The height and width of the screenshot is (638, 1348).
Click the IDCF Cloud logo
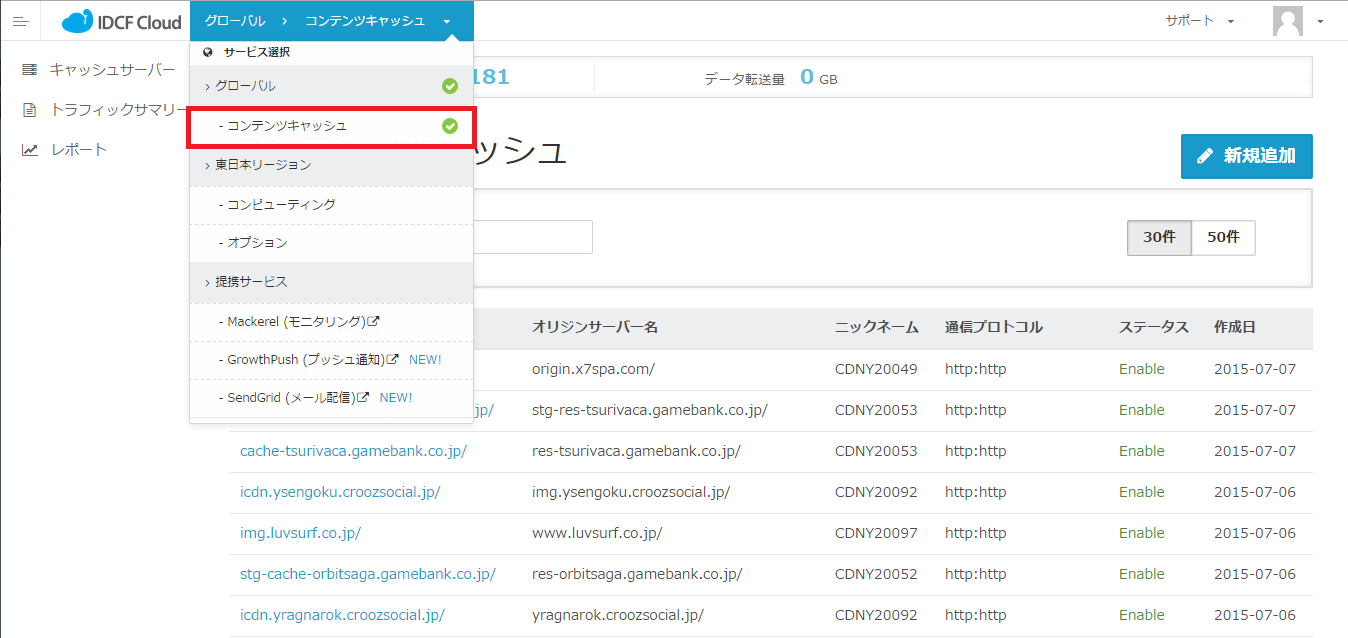(x=121, y=21)
